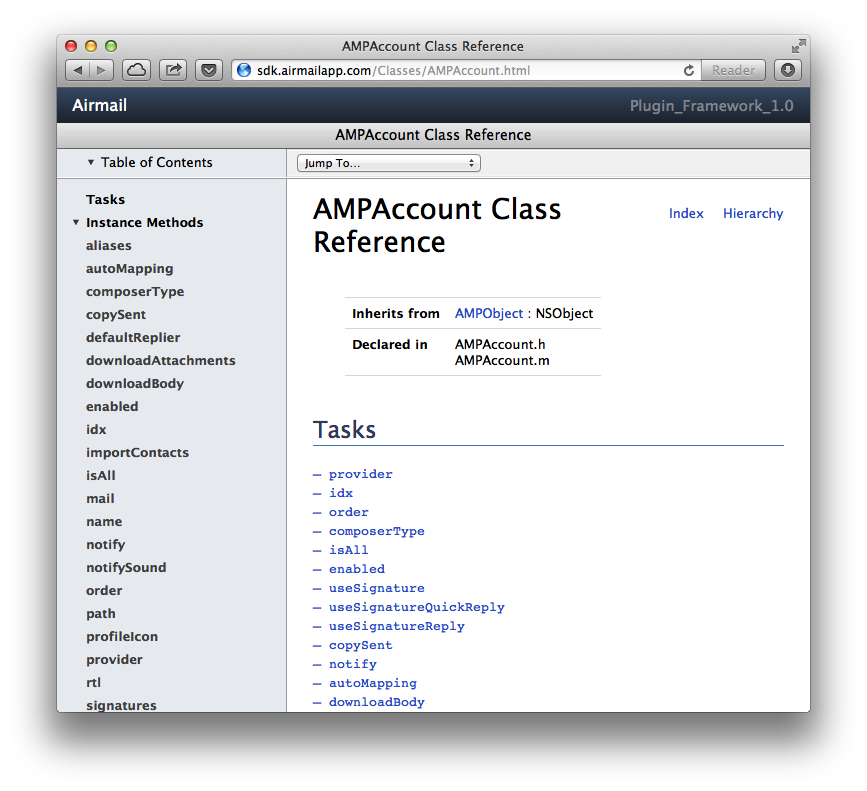Open the copySent task link
The width and height of the screenshot is (867, 791).
tap(361, 645)
